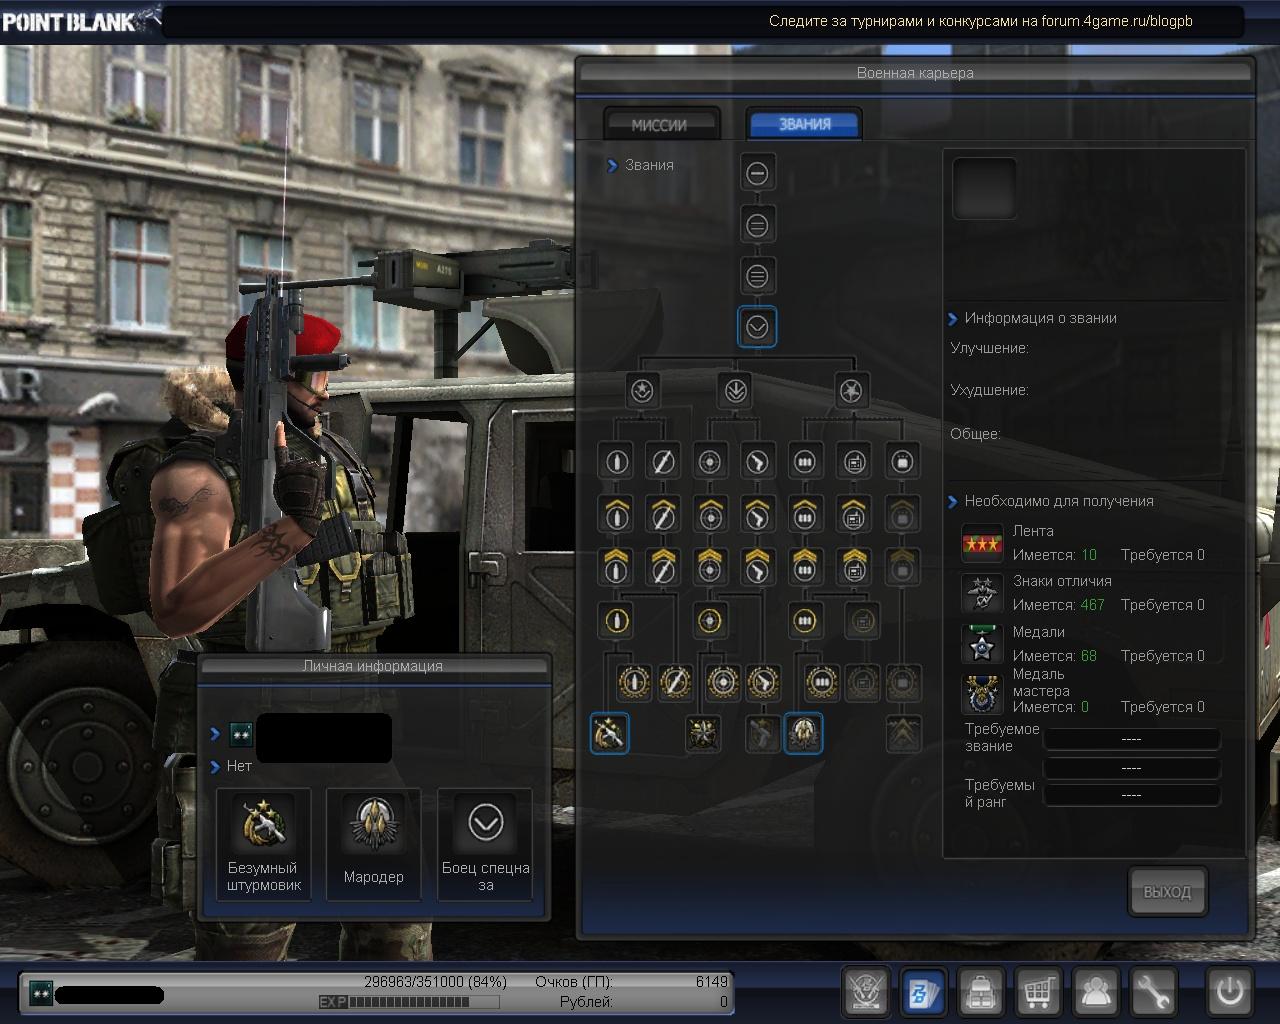Open the community friends icon
The width and height of the screenshot is (1280, 1024).
coord(1096,991)
